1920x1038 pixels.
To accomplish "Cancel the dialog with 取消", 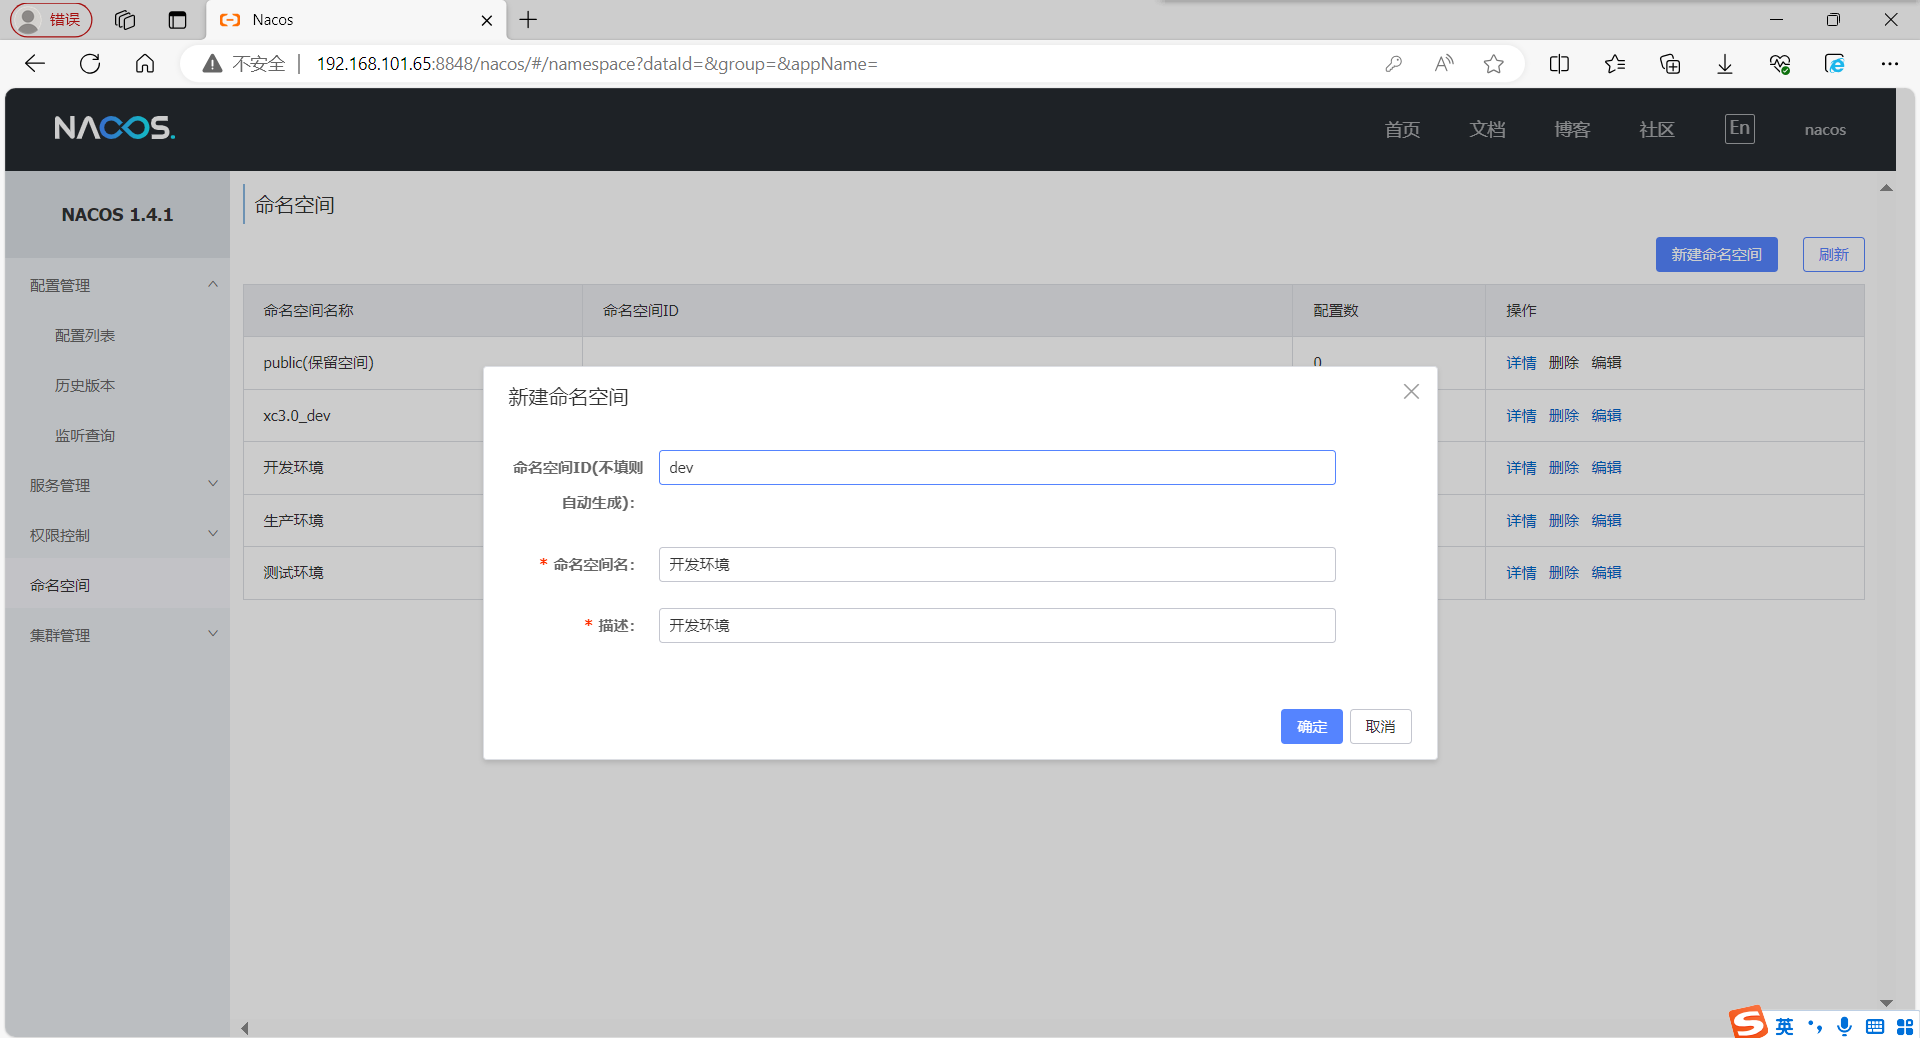I will pos(1380,727).
